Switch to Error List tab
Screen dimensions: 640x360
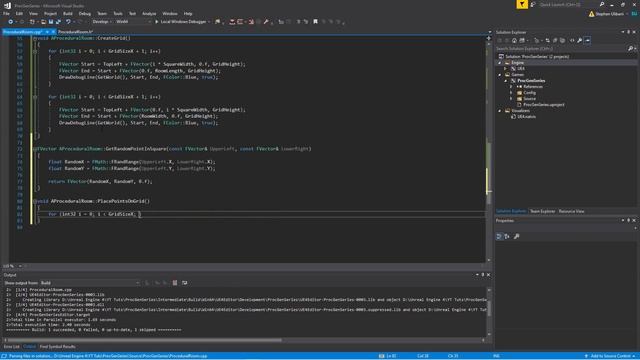point(11,347)
